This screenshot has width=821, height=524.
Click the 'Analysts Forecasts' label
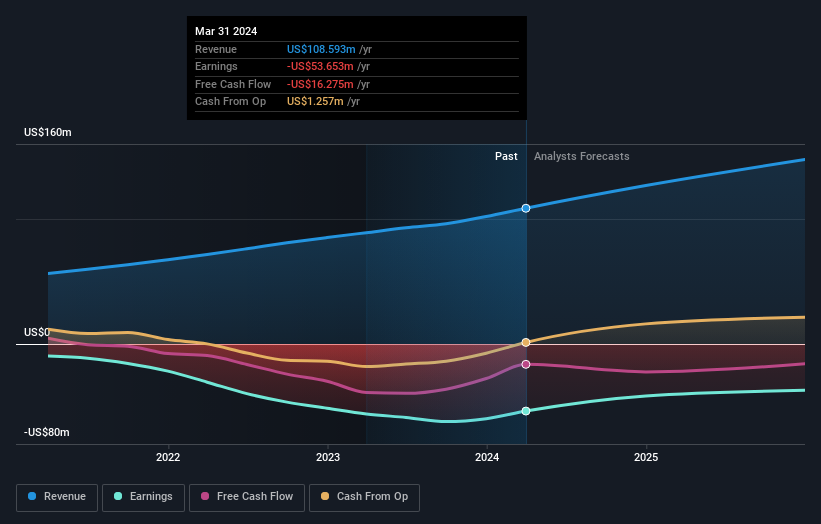[x=582, y=156]
